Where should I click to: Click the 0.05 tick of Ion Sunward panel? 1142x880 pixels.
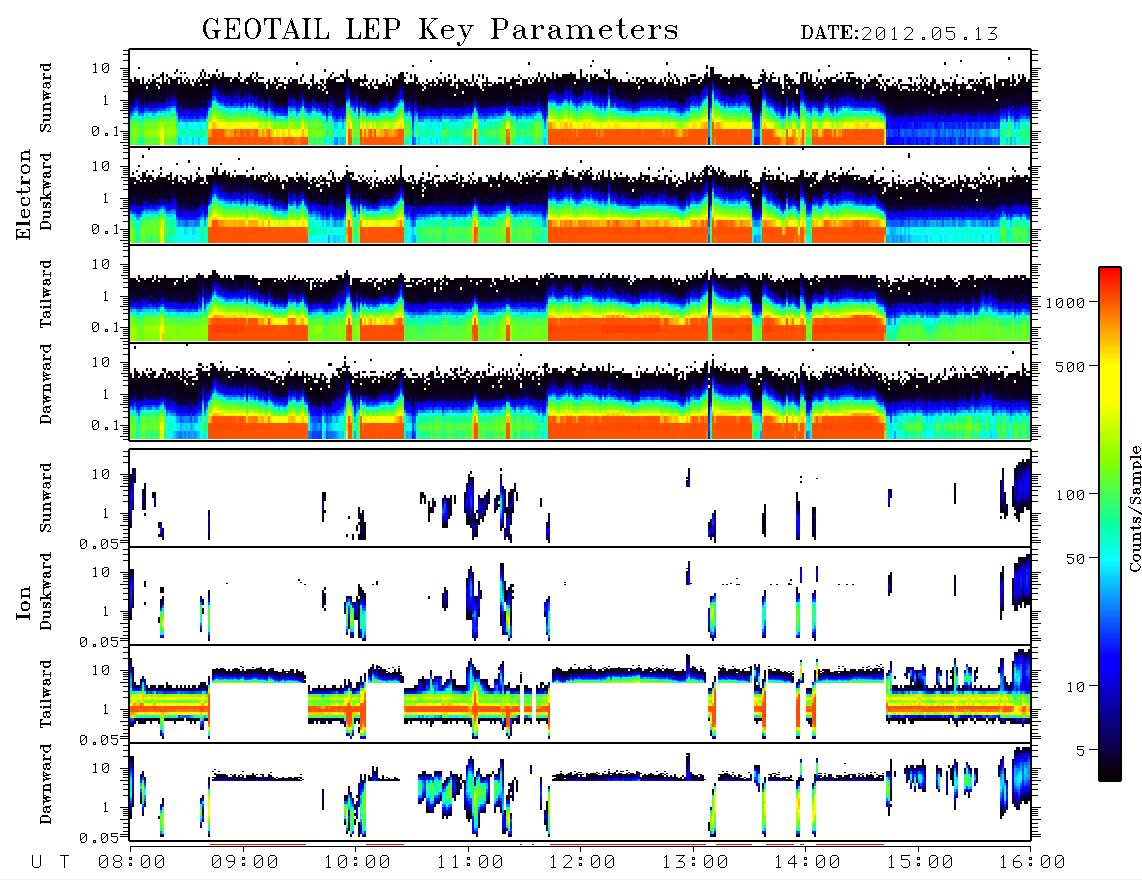coord(98,544)
